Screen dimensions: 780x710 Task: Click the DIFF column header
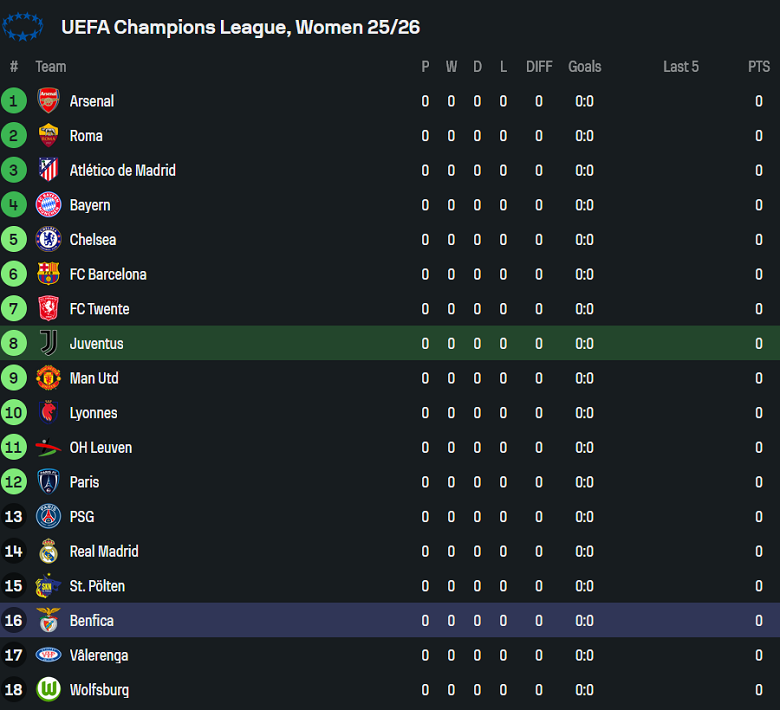click(539, 67)
